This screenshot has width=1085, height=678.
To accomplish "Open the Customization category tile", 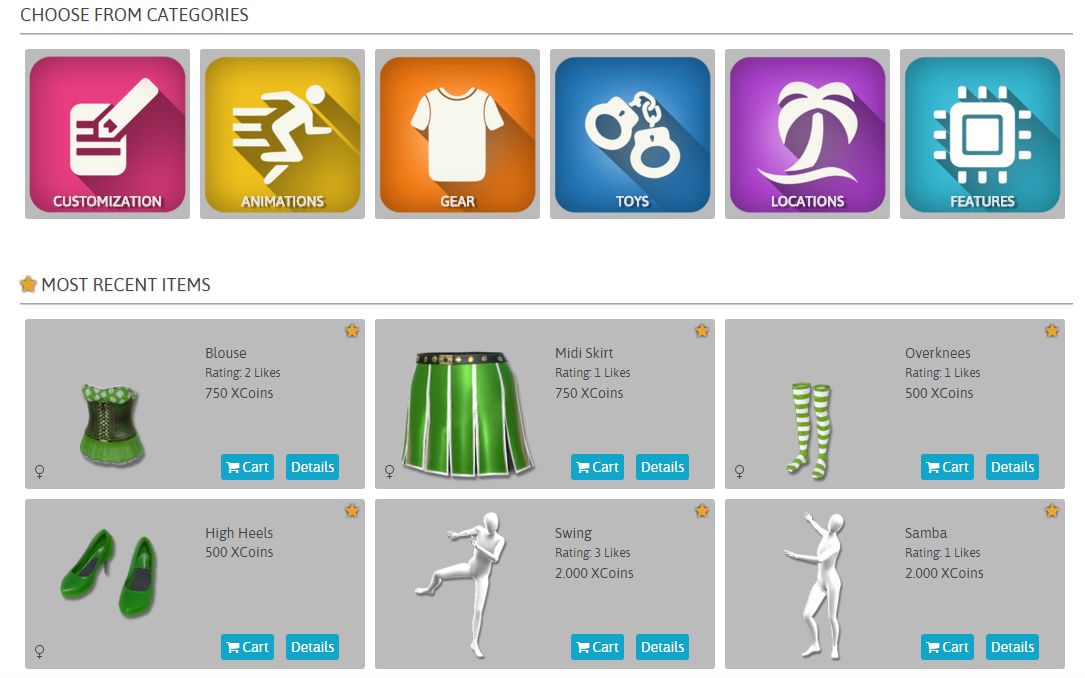I will tap(107, 134).
